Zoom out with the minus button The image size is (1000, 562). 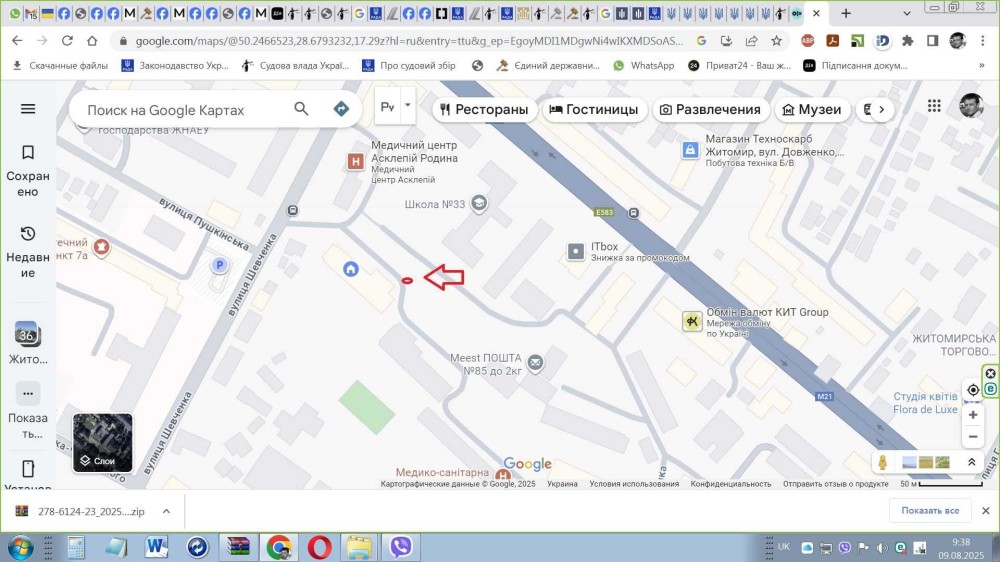(973, 437)
